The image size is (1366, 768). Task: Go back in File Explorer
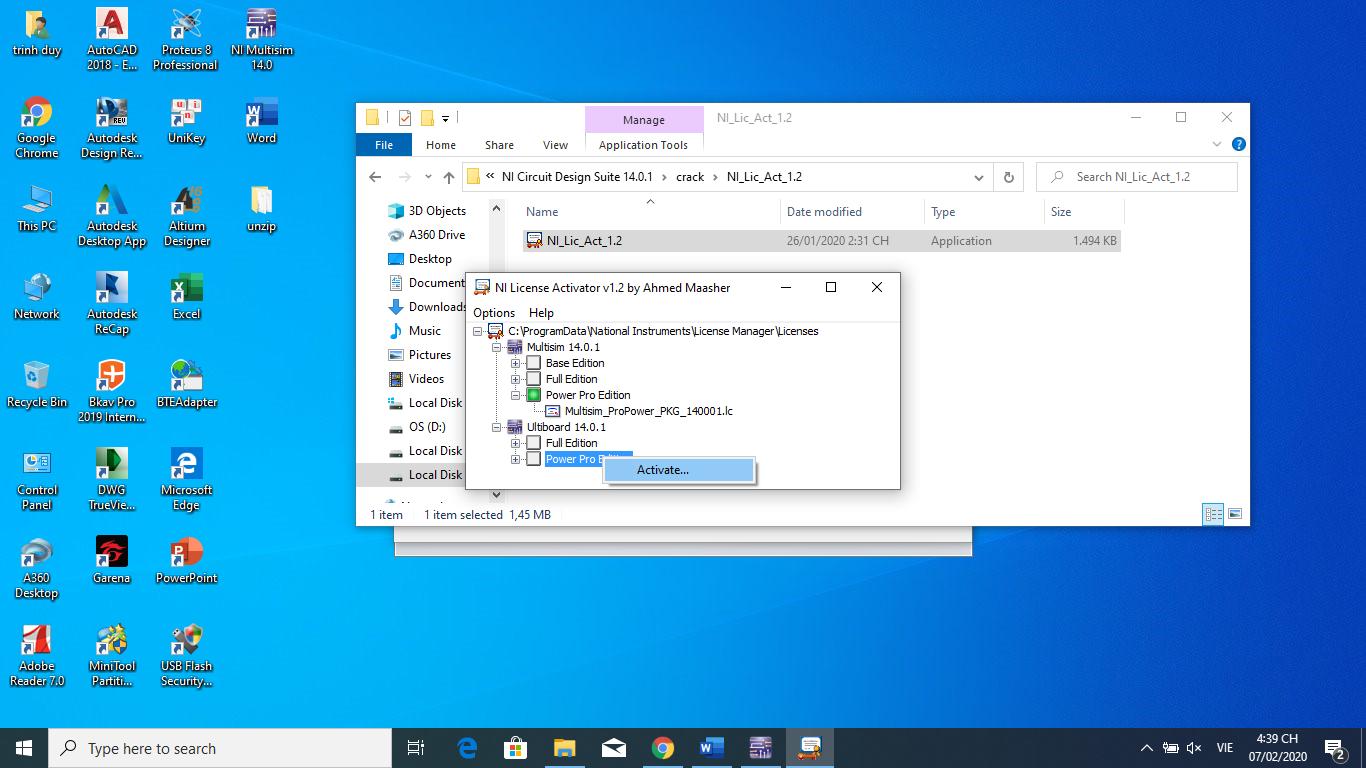point(375,177)
